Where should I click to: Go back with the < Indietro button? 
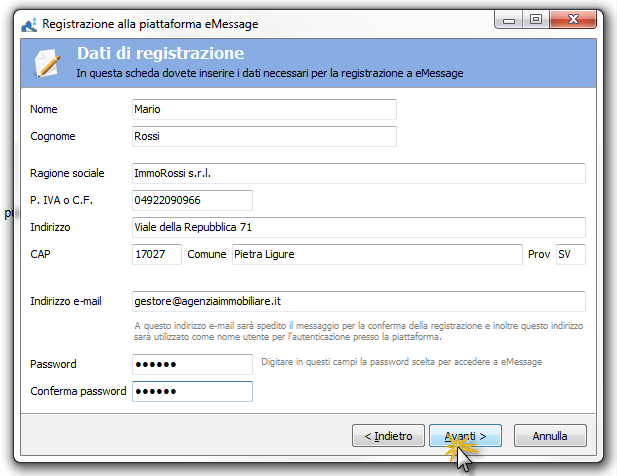(x=388, y=435)
